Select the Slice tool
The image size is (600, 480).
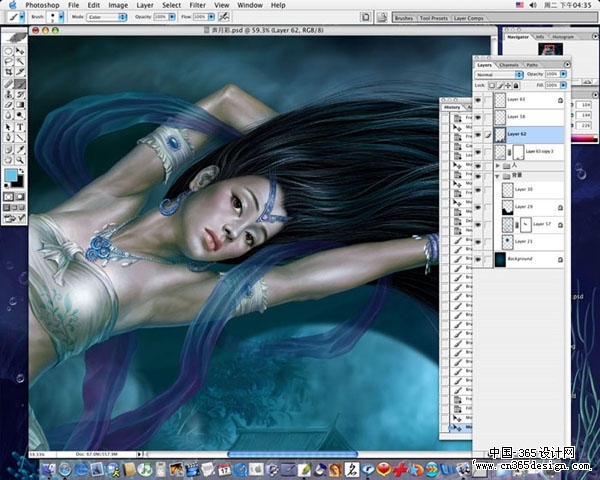(x=20, y=72)
